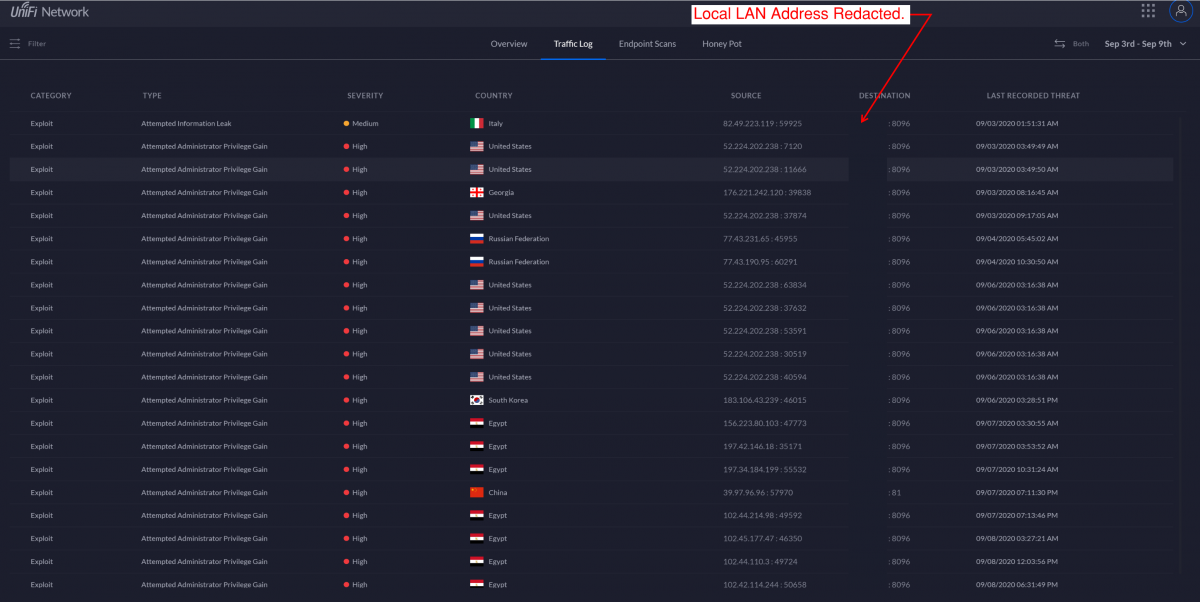Click source 39.97.96.96 : 57970
Viewport: 1200px width, 602px height.
click(758, 492)
